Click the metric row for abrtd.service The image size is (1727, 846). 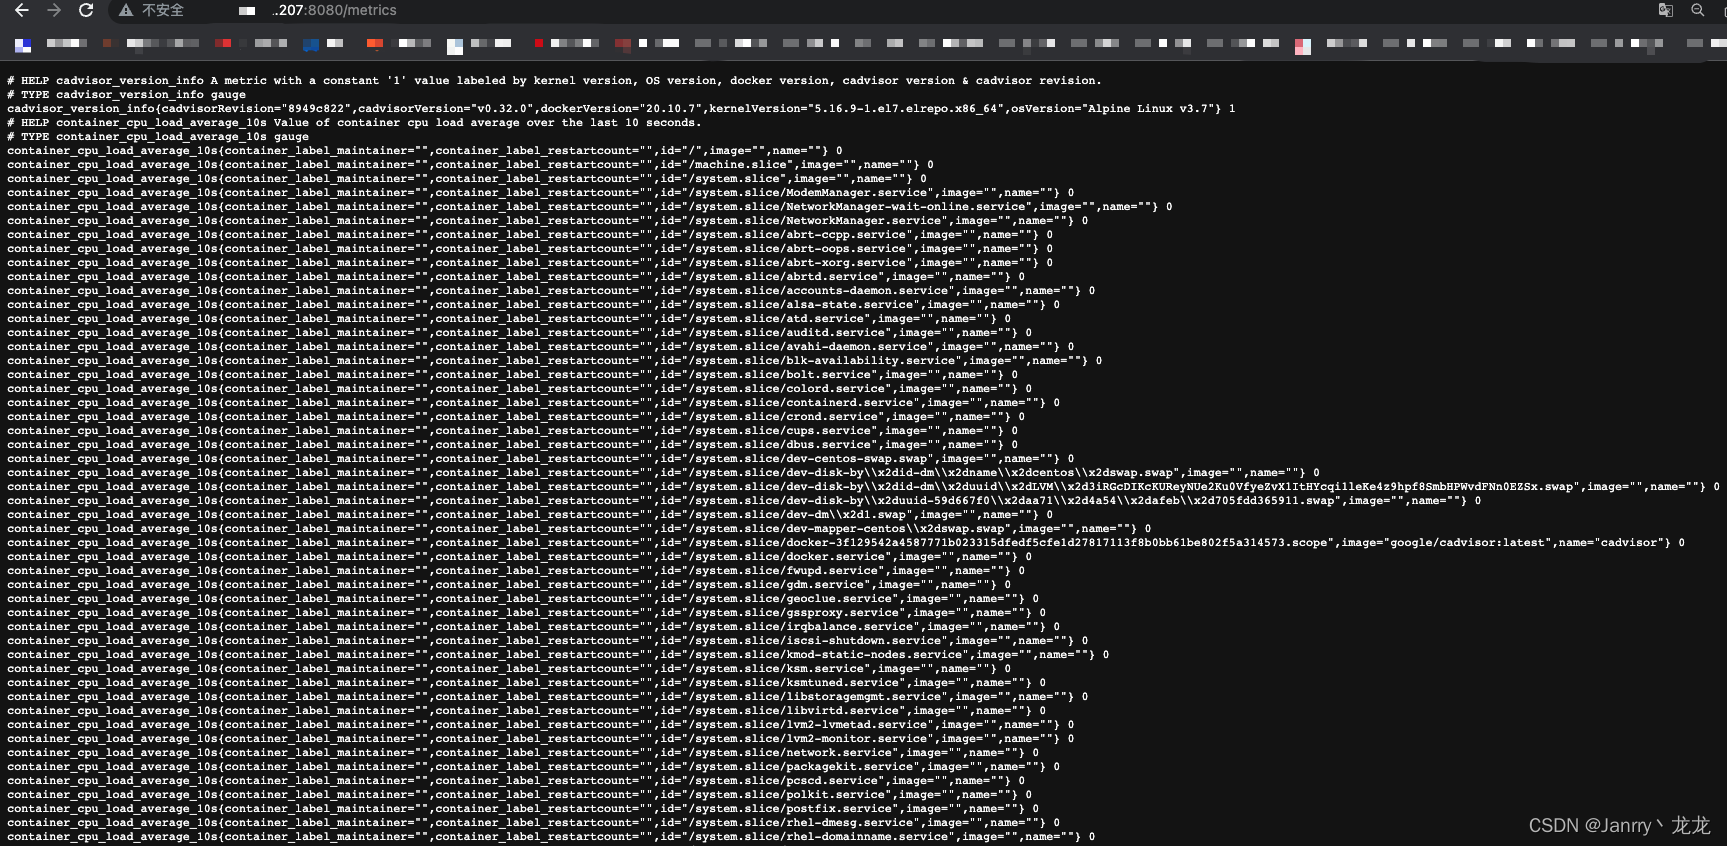pos(516,277)
